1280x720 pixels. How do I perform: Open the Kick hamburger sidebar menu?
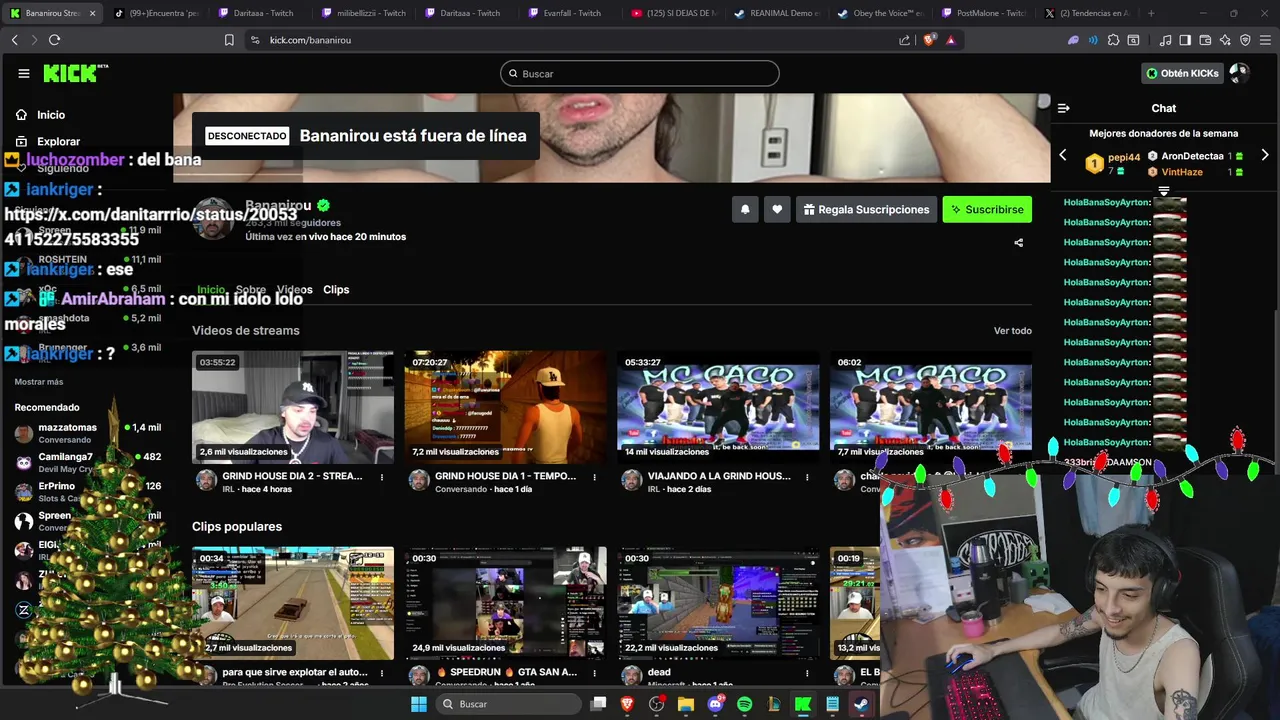coord(24,73)
